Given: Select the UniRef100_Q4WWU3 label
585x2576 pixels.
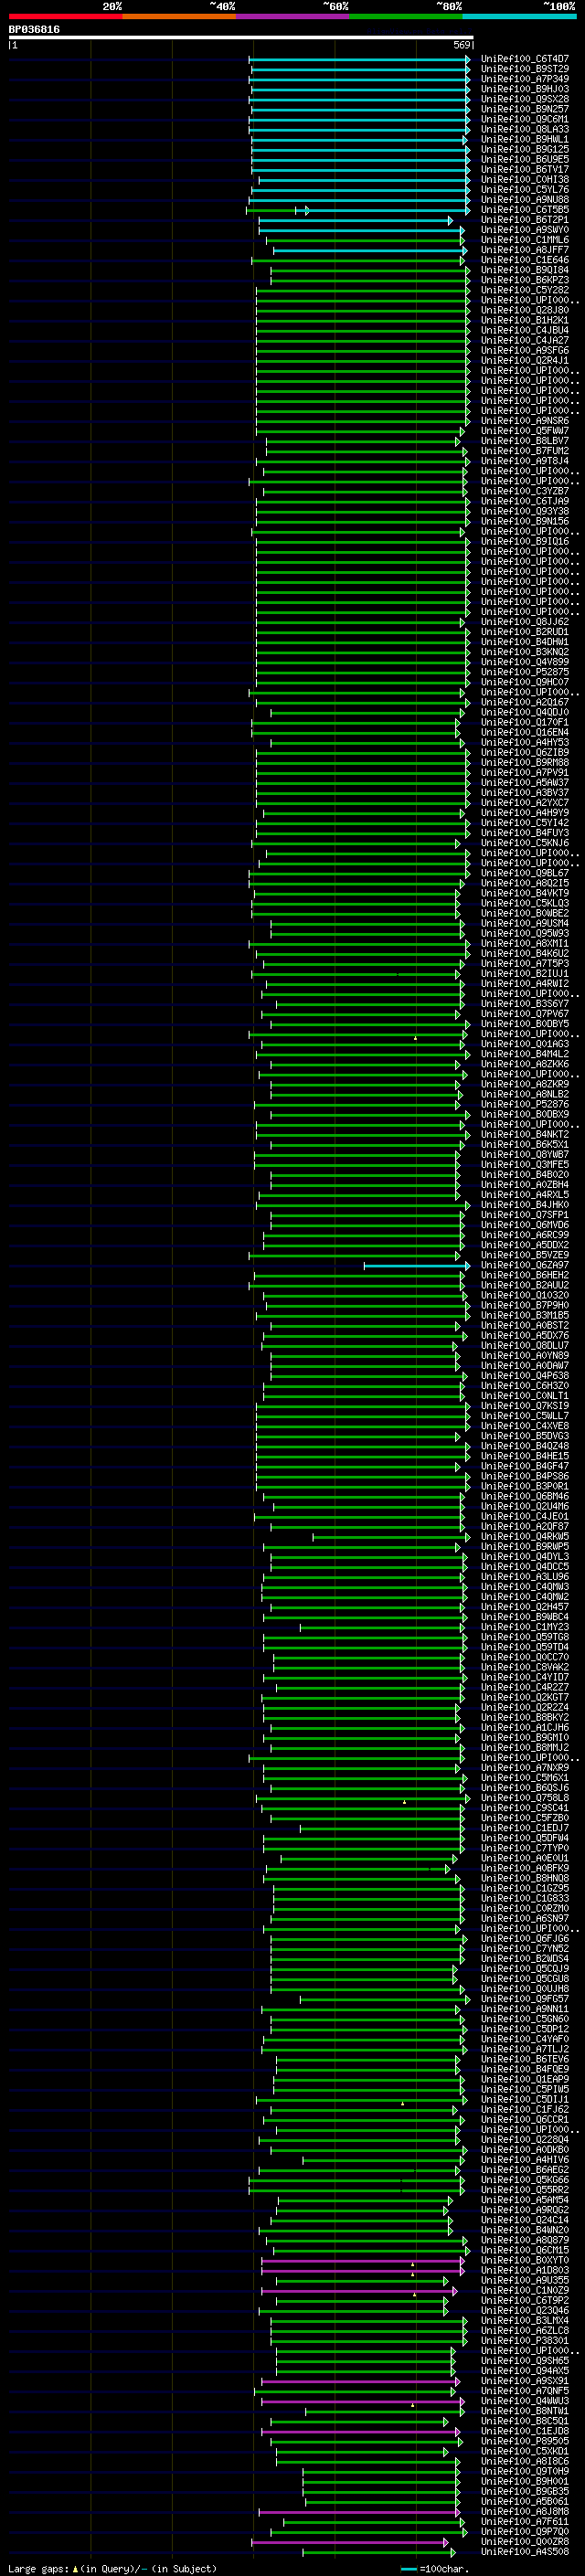Looking at the screenshot, I should (524, 2401).
